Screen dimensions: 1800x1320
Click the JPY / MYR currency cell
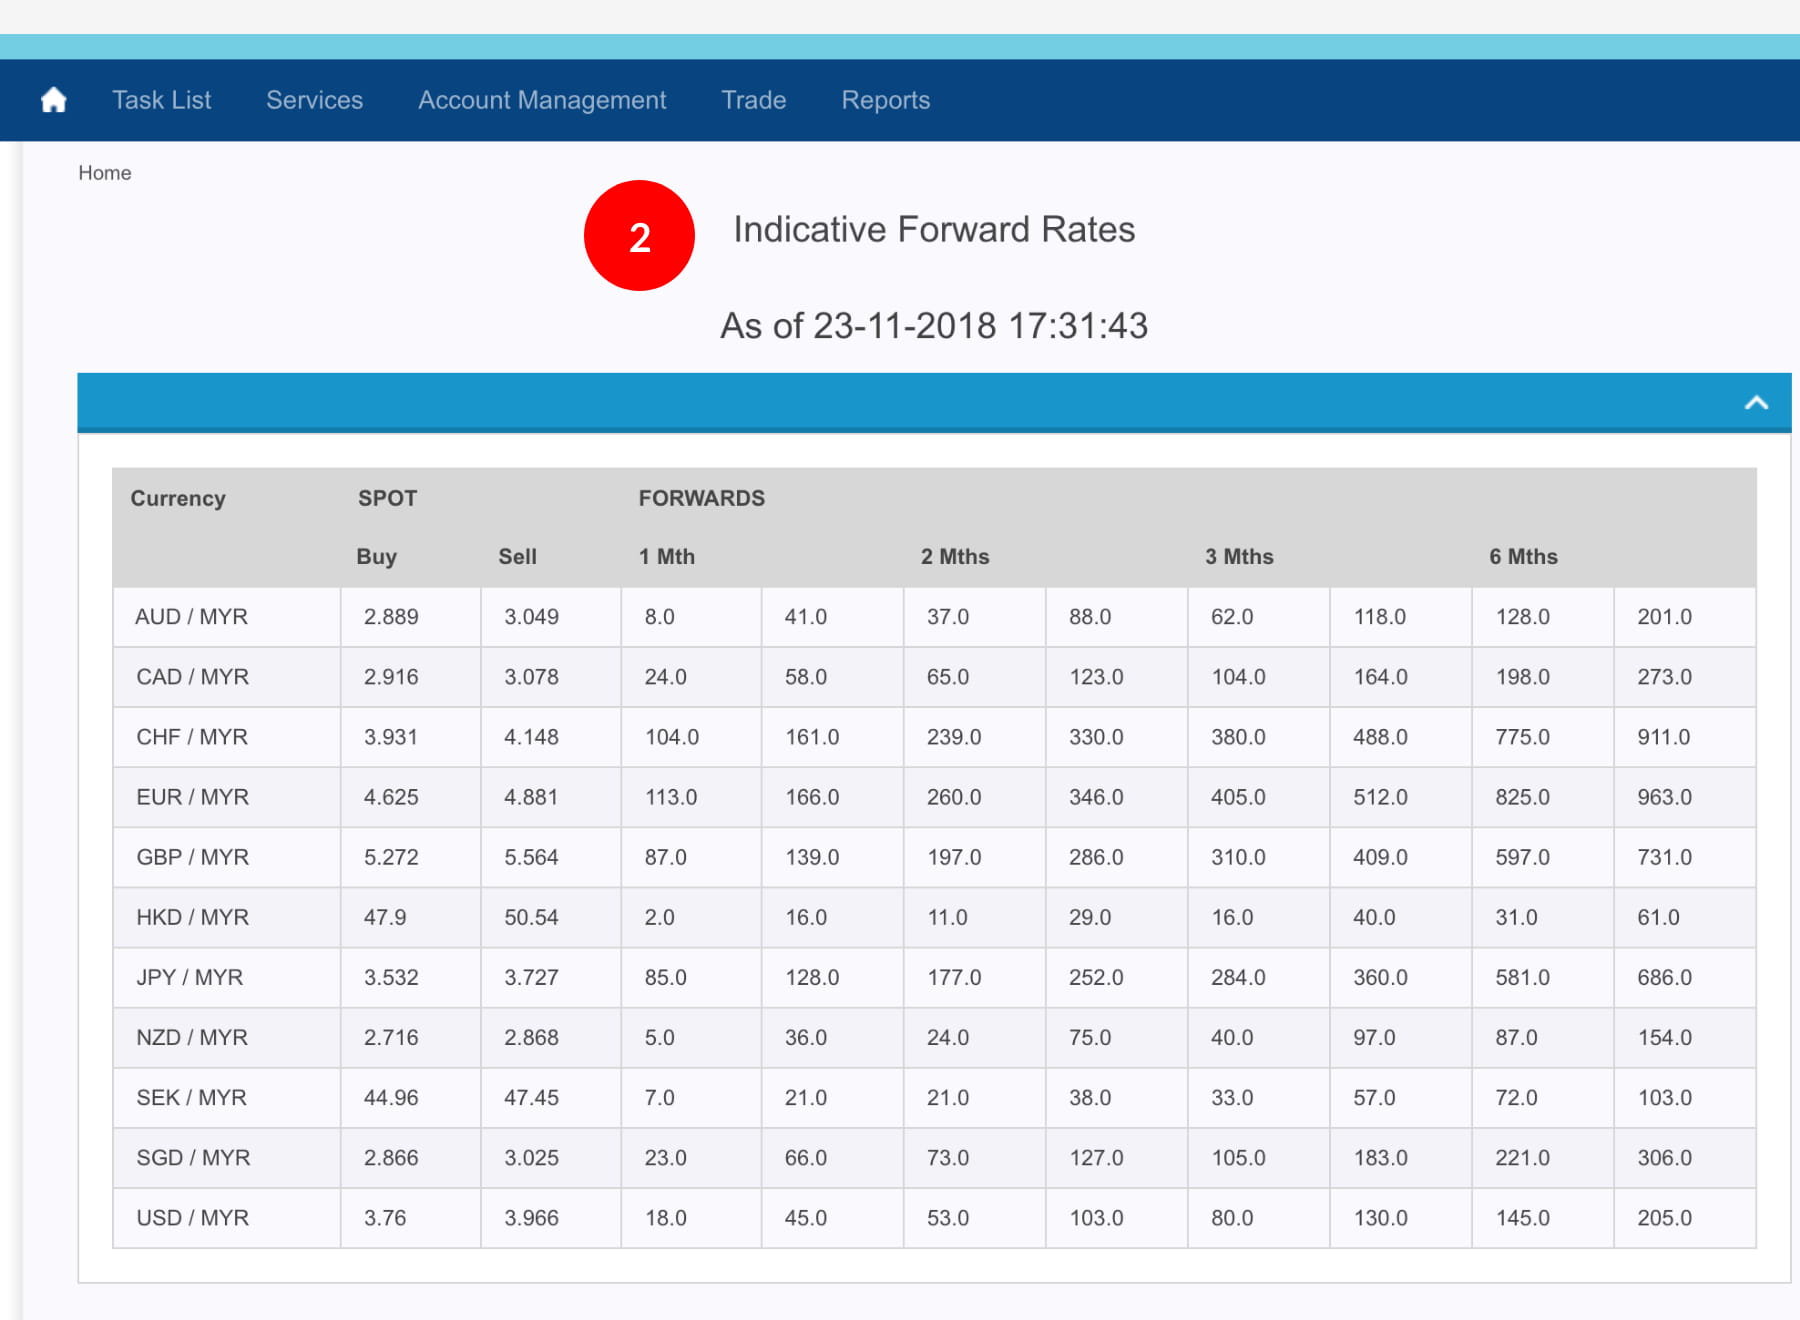[189, 977]
